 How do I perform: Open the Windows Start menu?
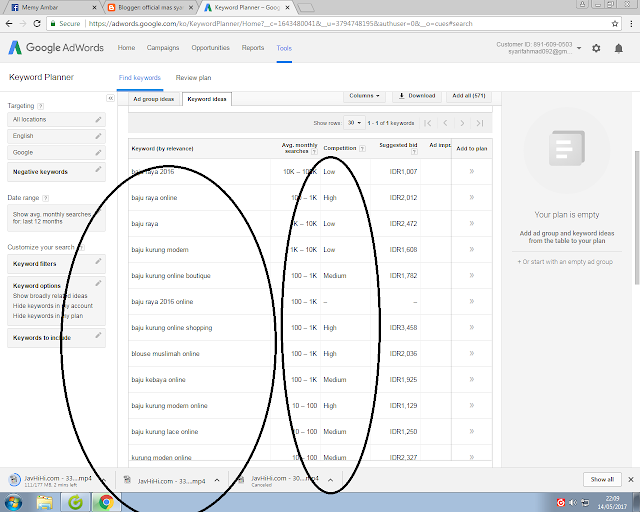[15, 502]
